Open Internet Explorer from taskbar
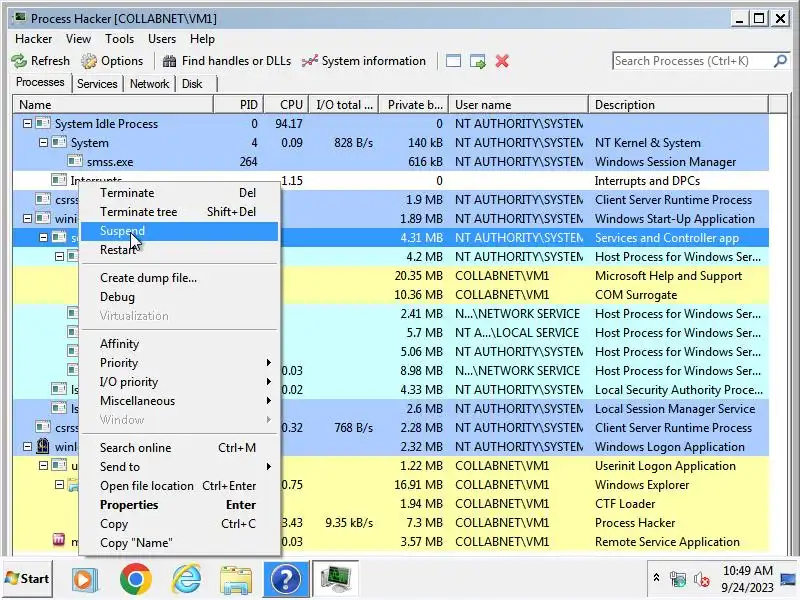 coord(186,579)
